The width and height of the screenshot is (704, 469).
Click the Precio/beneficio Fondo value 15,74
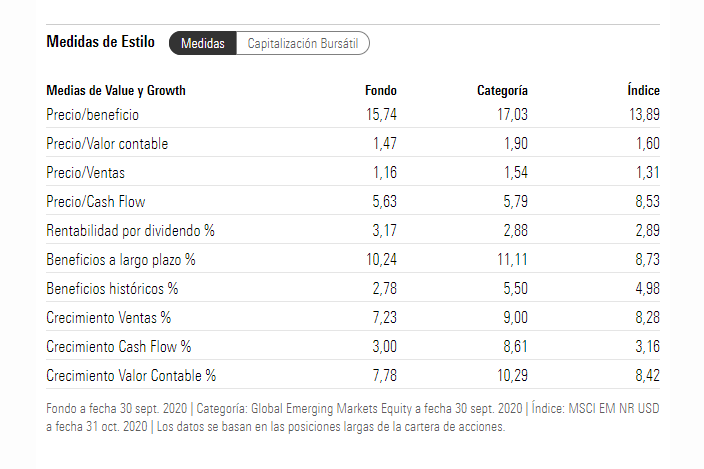pos(382,115)
